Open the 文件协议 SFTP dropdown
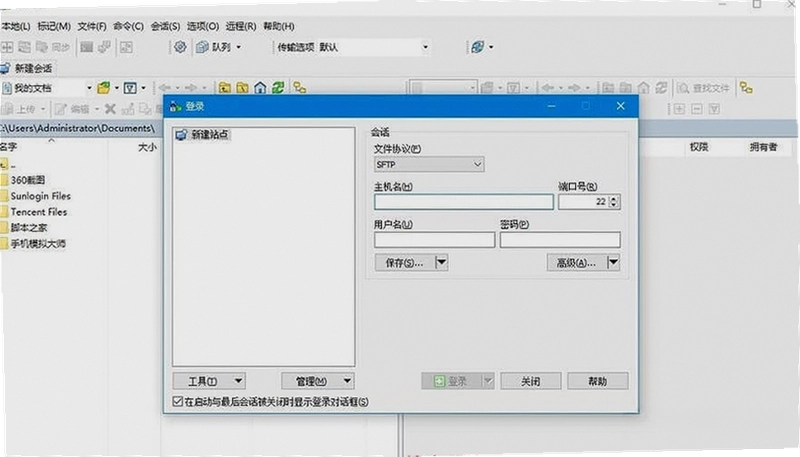The image size is (800, 457). pos(429,164)
